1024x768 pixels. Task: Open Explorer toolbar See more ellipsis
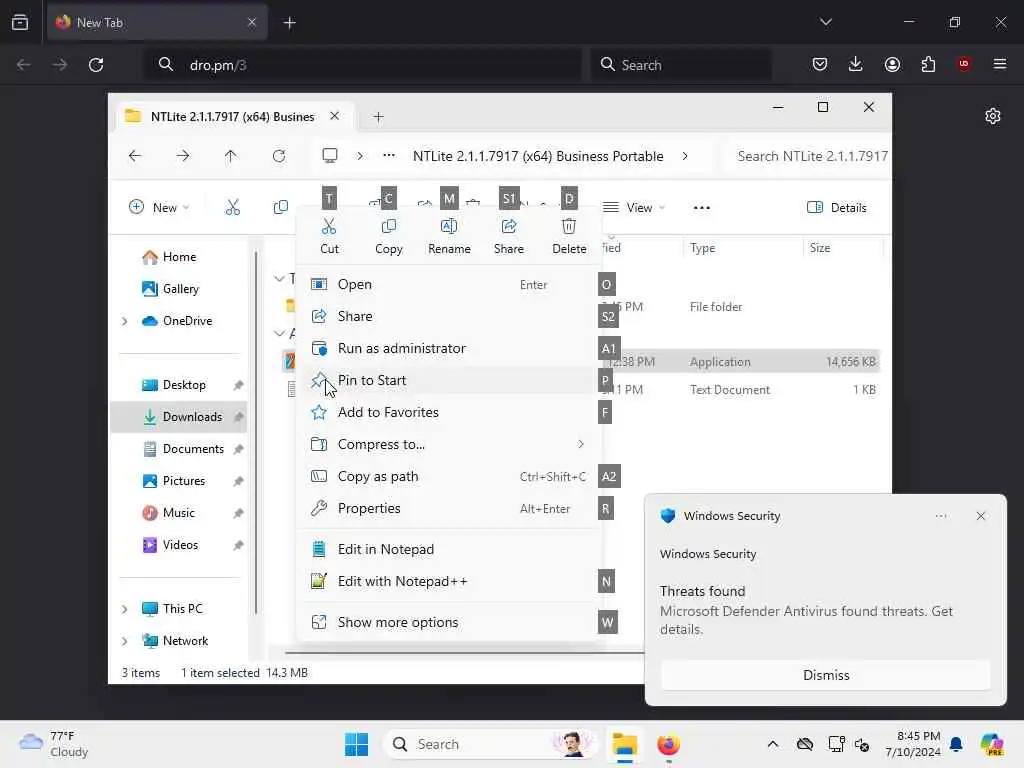(701, 208)
